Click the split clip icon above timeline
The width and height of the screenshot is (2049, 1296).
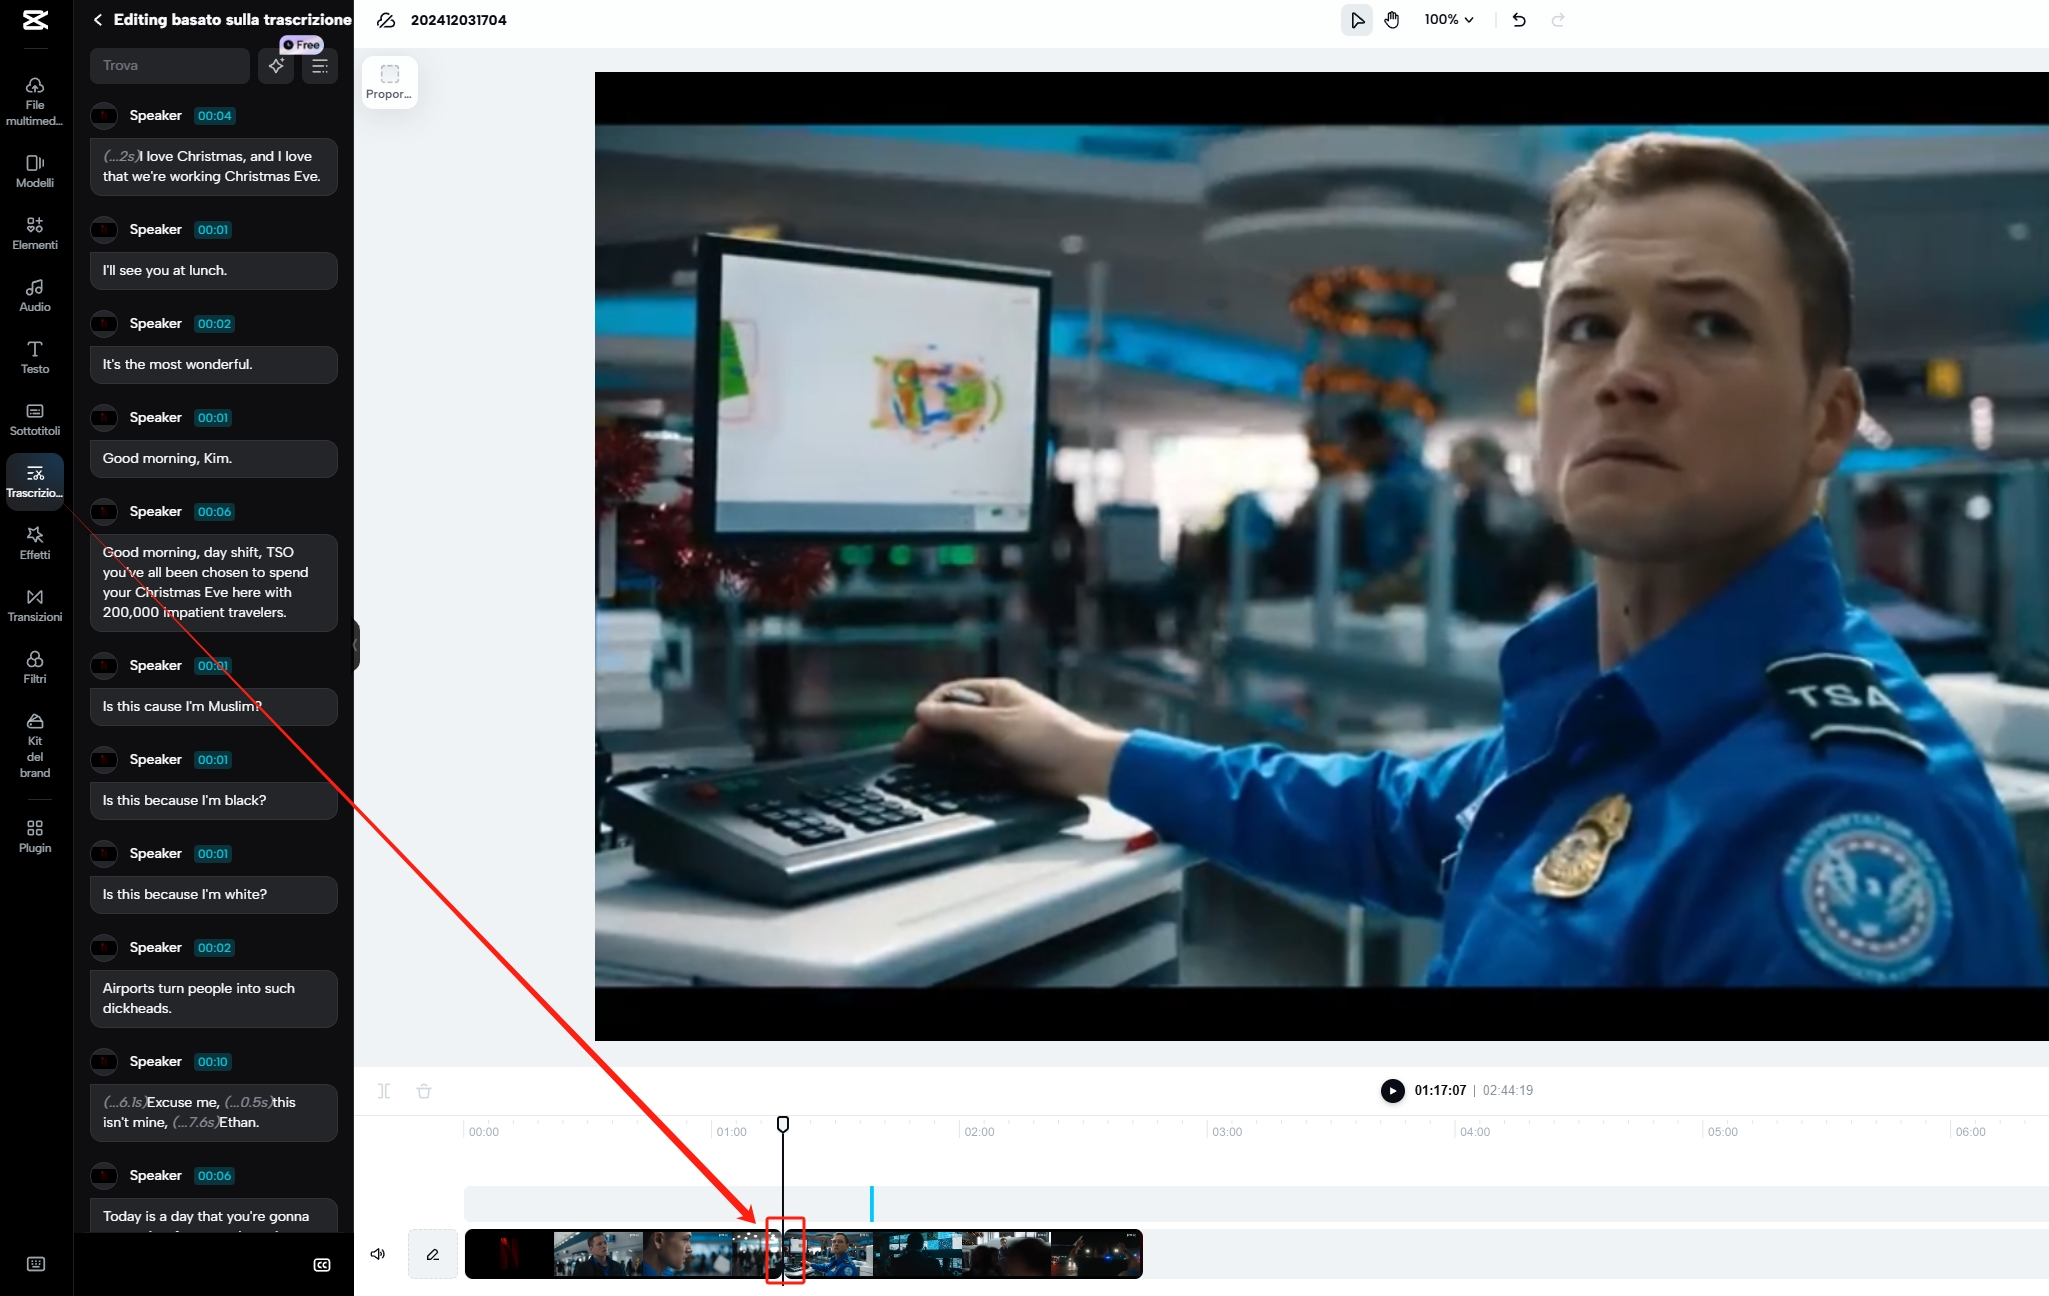pyautogui.click(x=384, y=1091)
